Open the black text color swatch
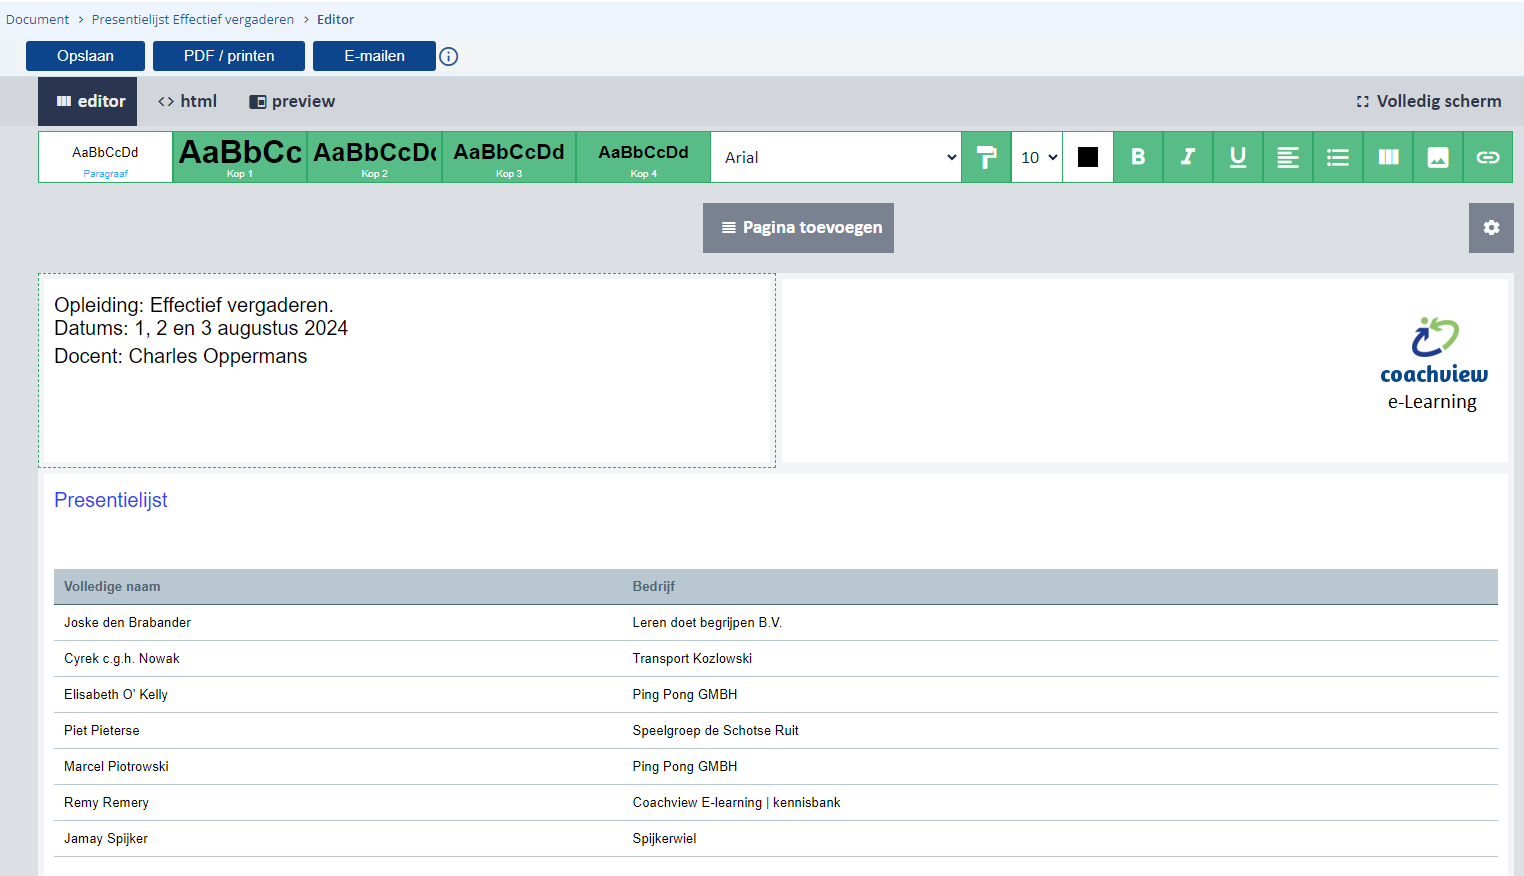The height and width of the screenshot is (876, 1524). 1088,157
